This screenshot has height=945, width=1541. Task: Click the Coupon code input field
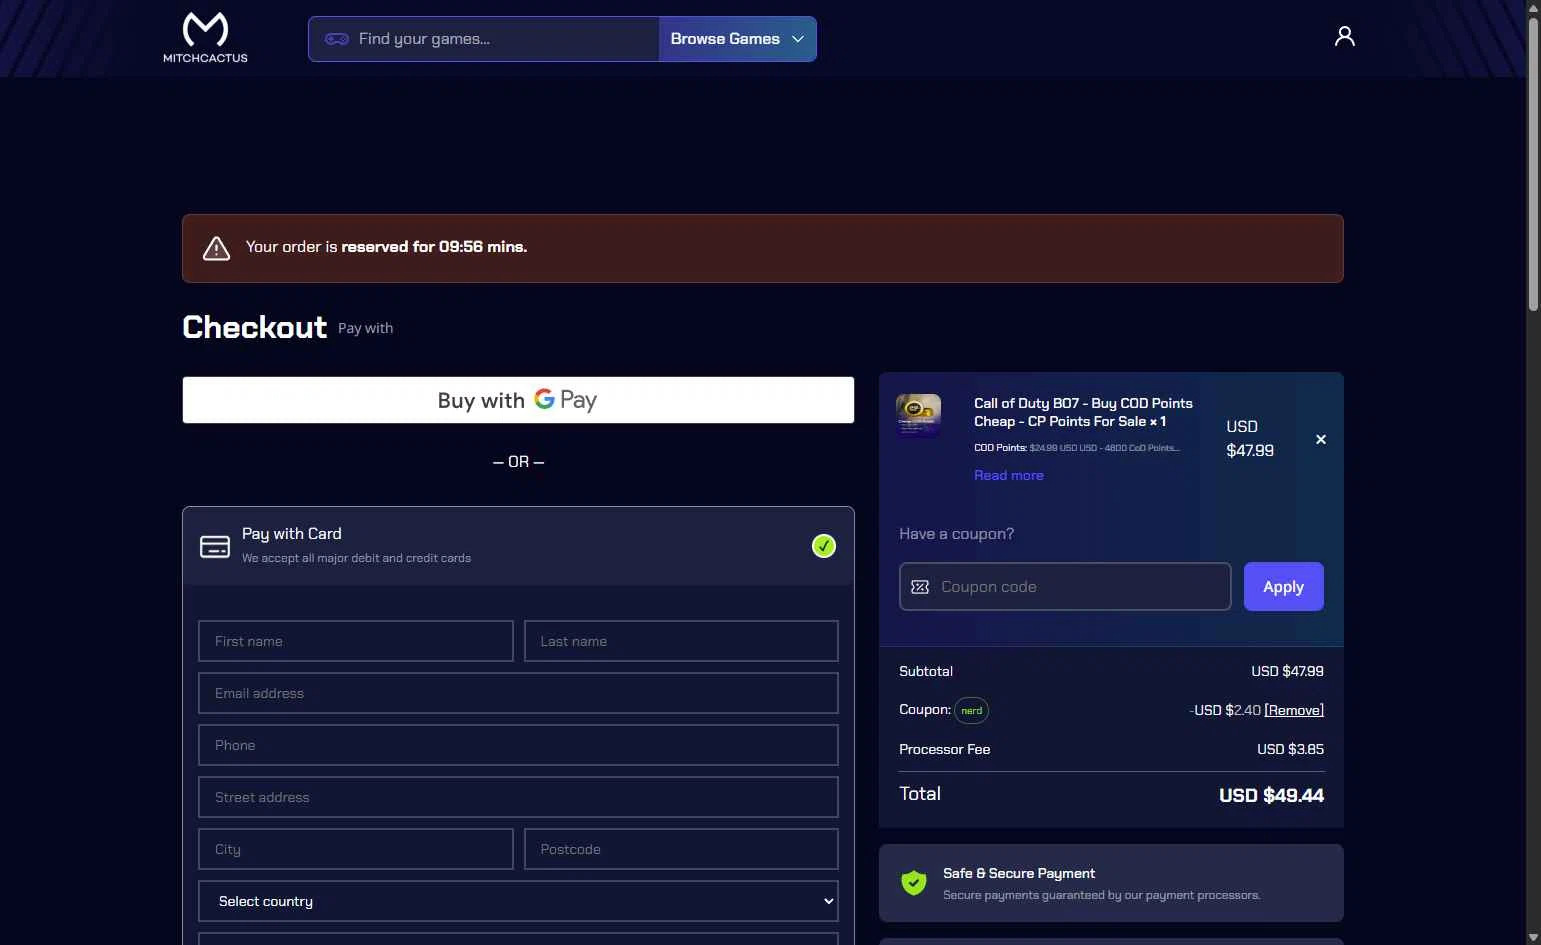pyautogui.click(x=1065, y=587)
